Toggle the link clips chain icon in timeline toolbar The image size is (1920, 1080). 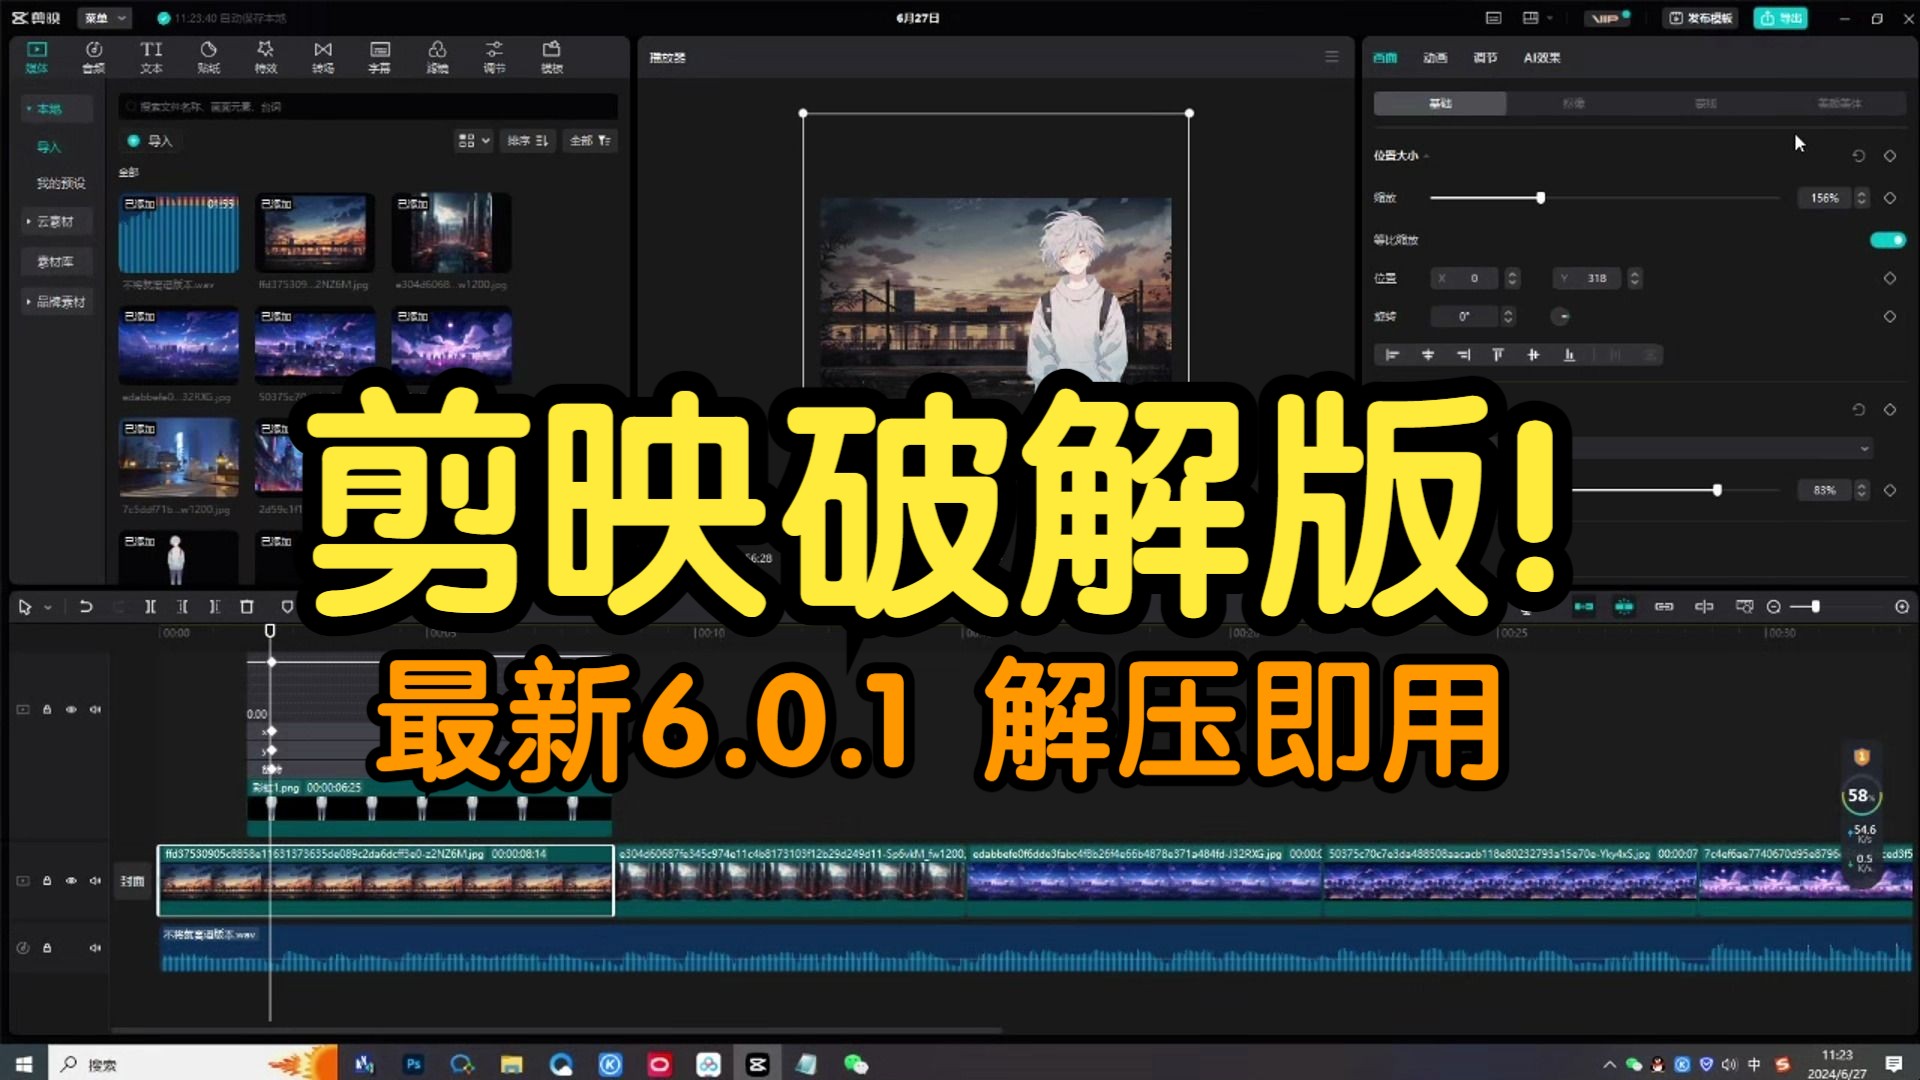(1664, 607)
